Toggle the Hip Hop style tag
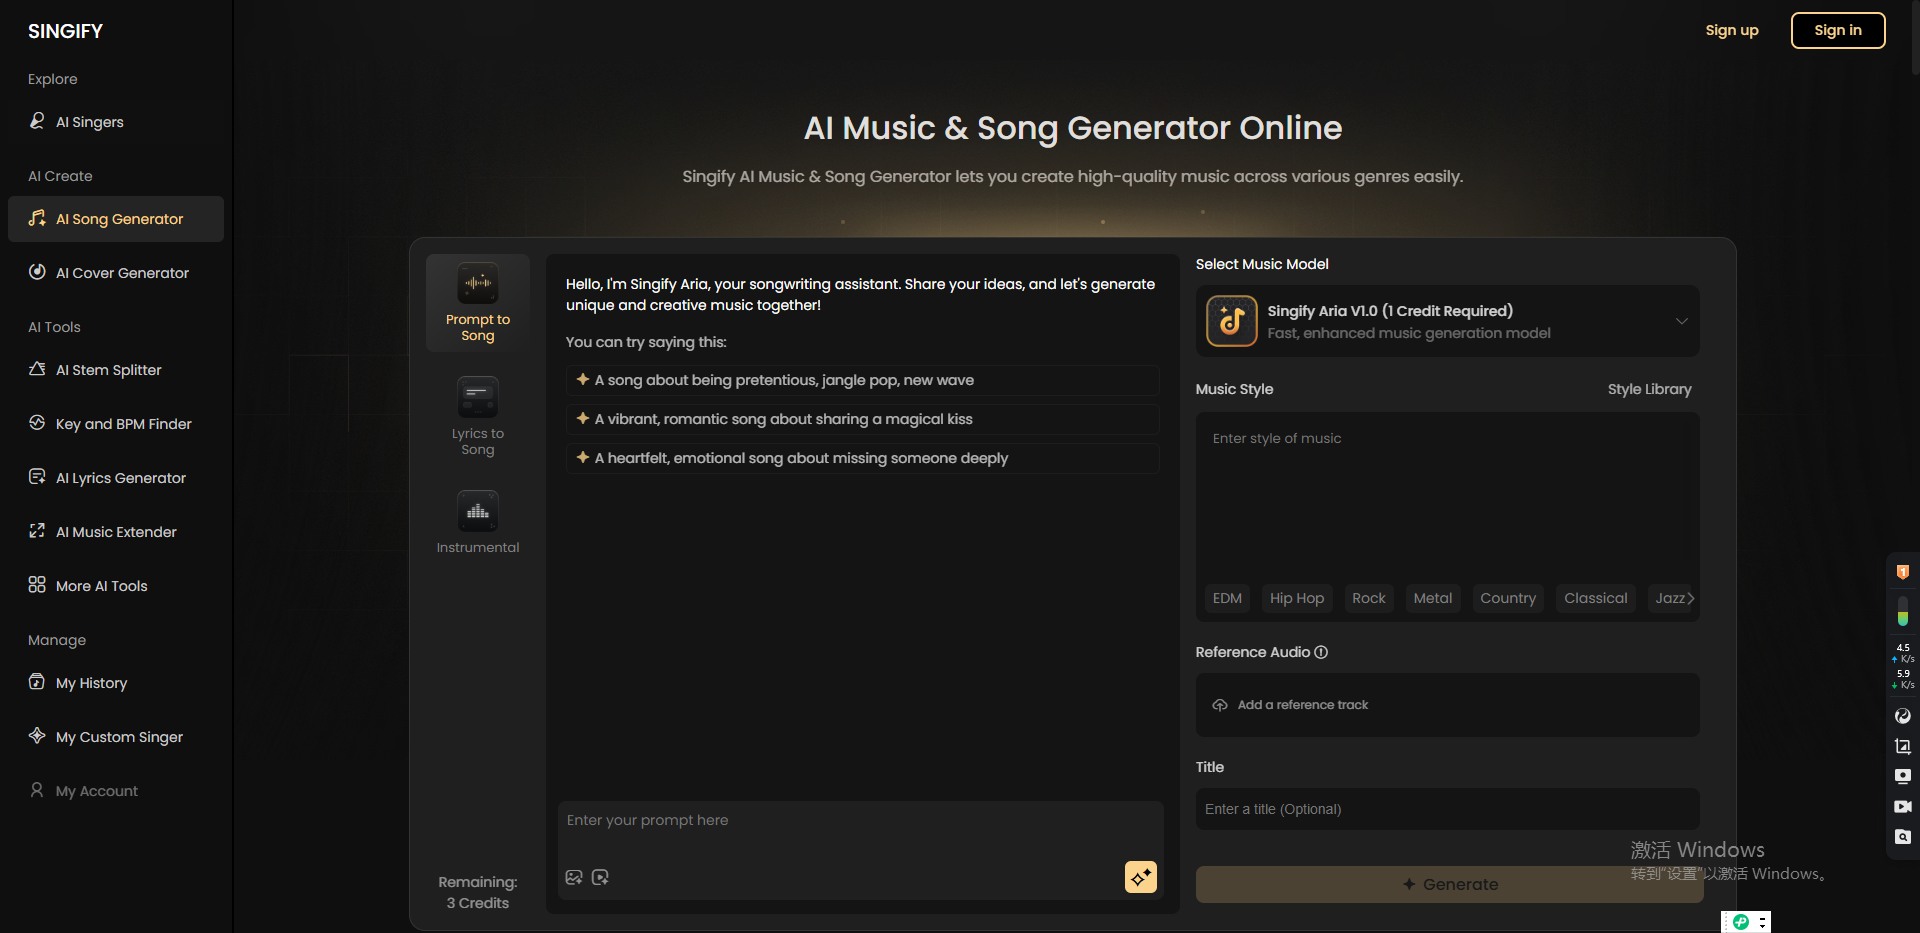This screenshot has height=933, width=1920. (1296, 597)
